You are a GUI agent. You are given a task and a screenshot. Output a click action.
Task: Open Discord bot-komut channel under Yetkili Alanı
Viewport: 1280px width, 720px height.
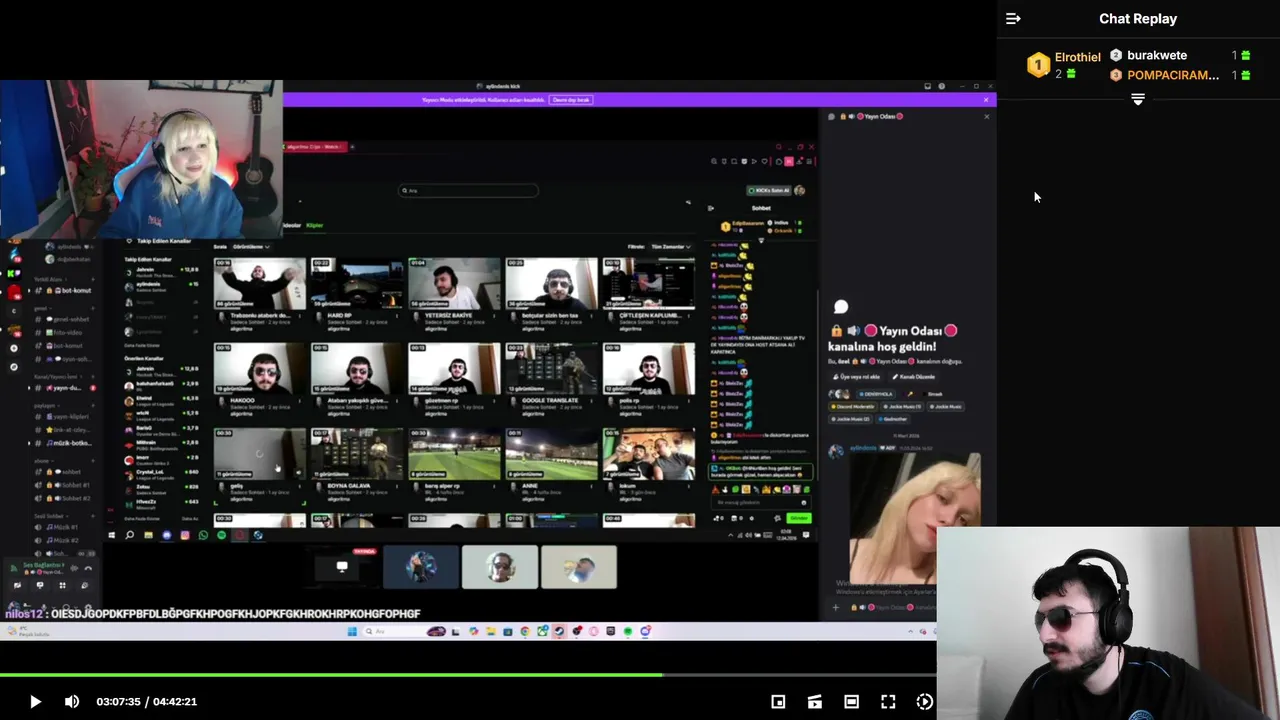(x=67, y=290)
